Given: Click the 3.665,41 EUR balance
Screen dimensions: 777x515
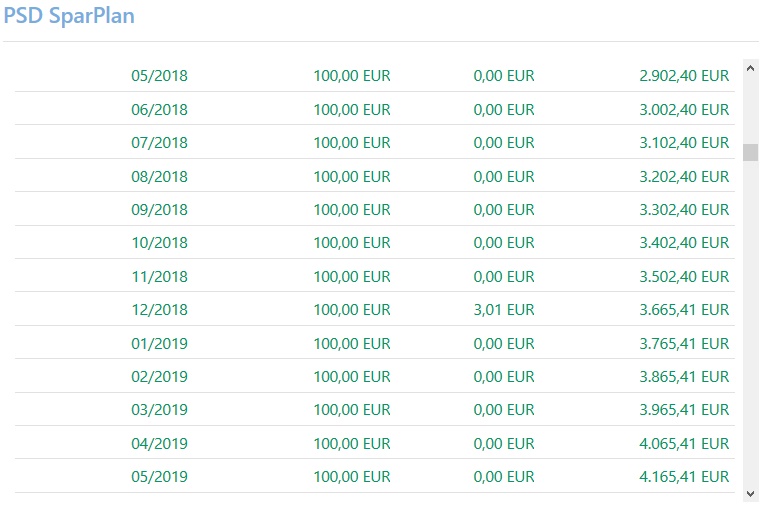Looking at the screenshot, I should tap(684, 310).
